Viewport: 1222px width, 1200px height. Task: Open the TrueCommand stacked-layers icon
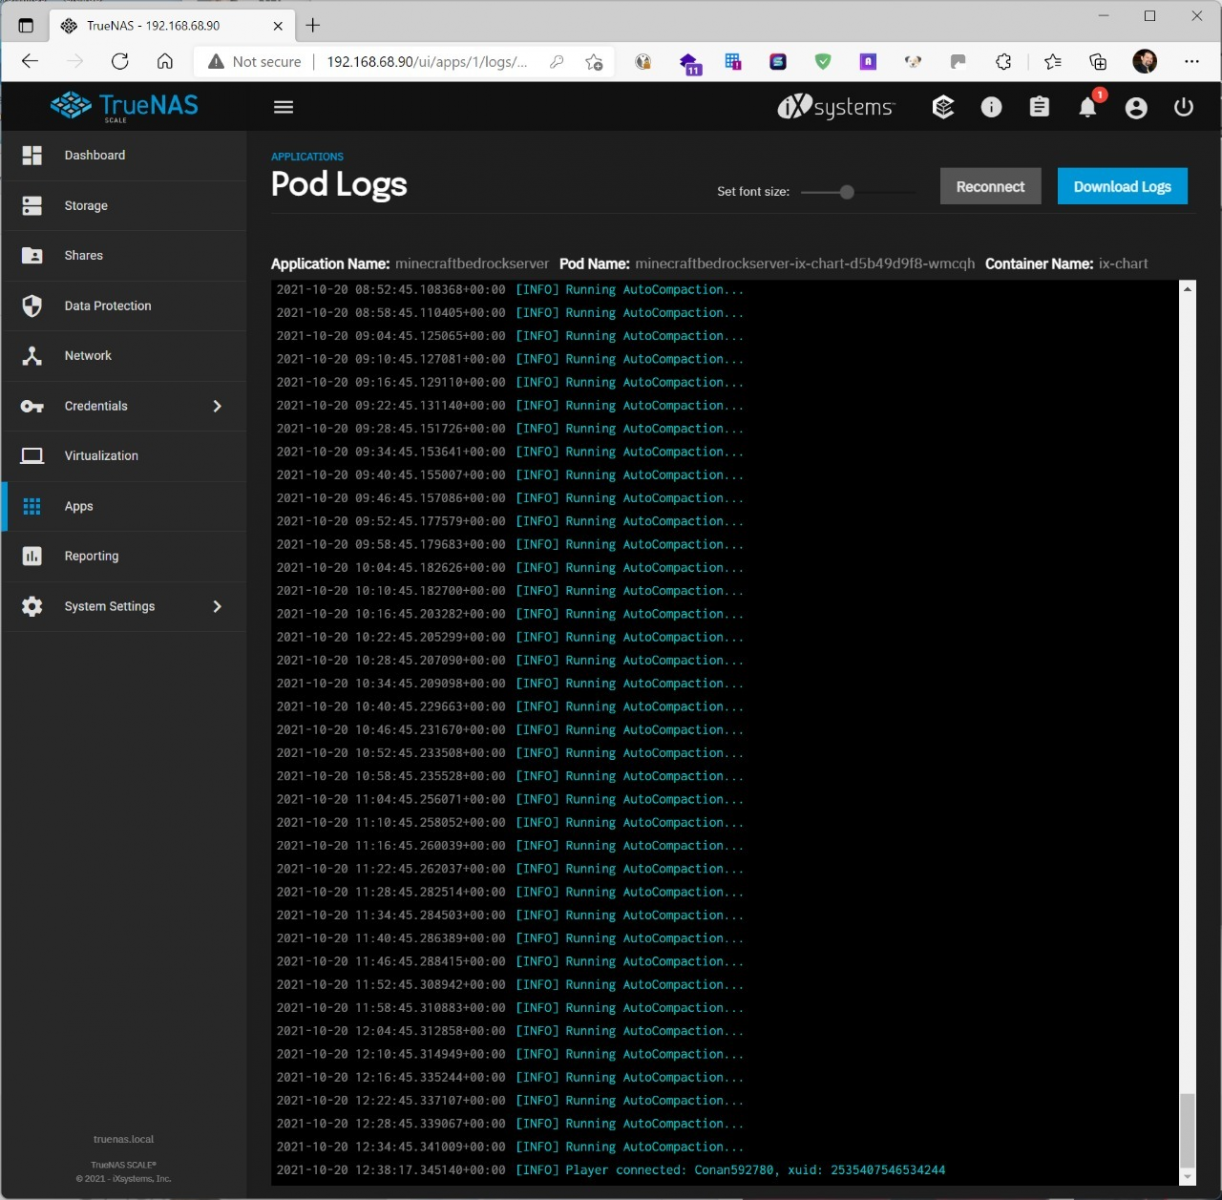click(943, 107)
